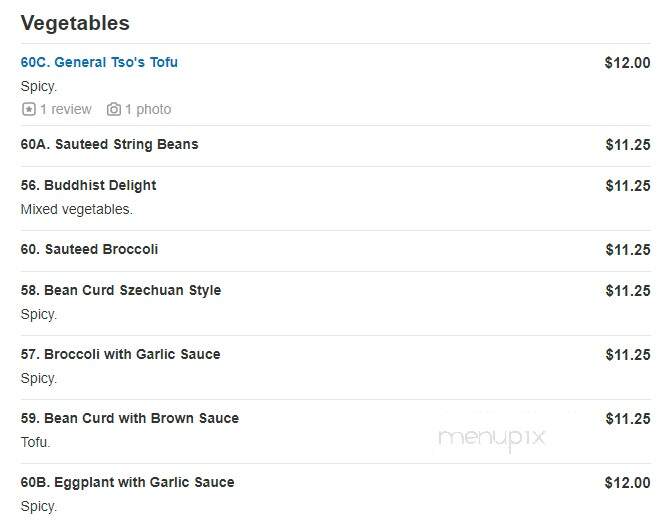Click the camera photo icon
671x520 pixels.
[x=113, y=109]
